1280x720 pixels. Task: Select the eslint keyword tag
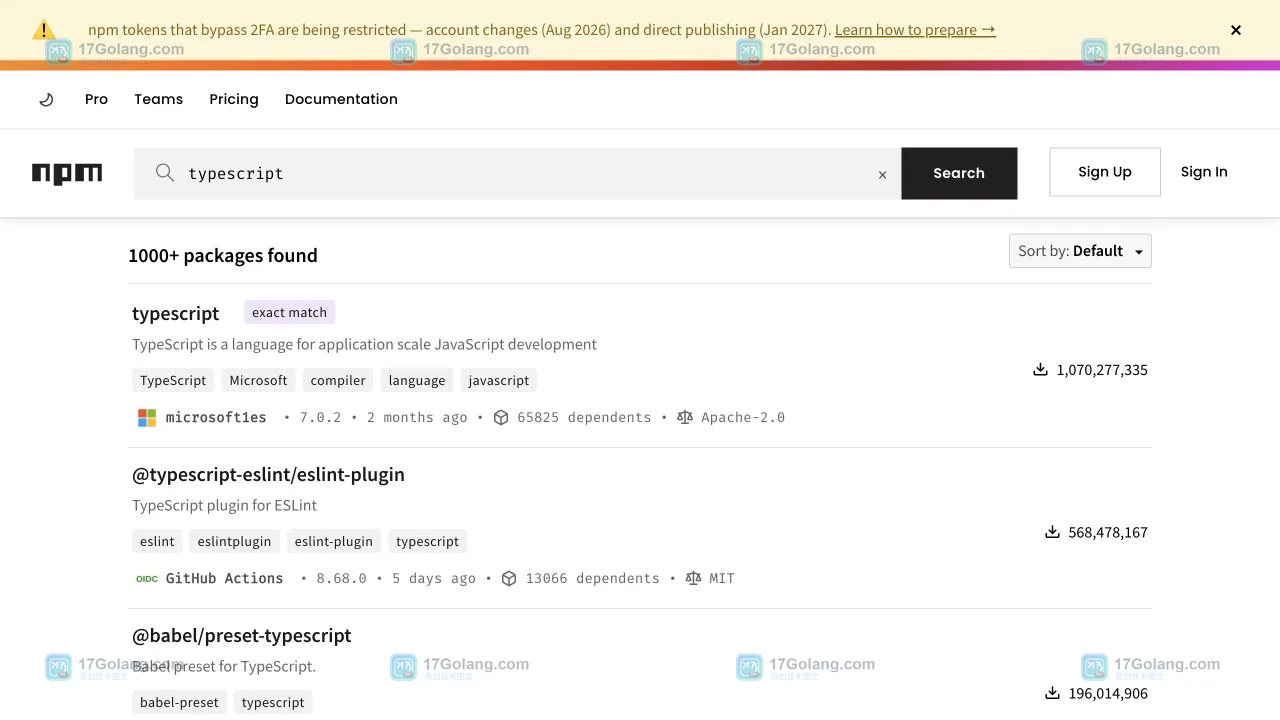pyautogui.click(x=157, y=541)
